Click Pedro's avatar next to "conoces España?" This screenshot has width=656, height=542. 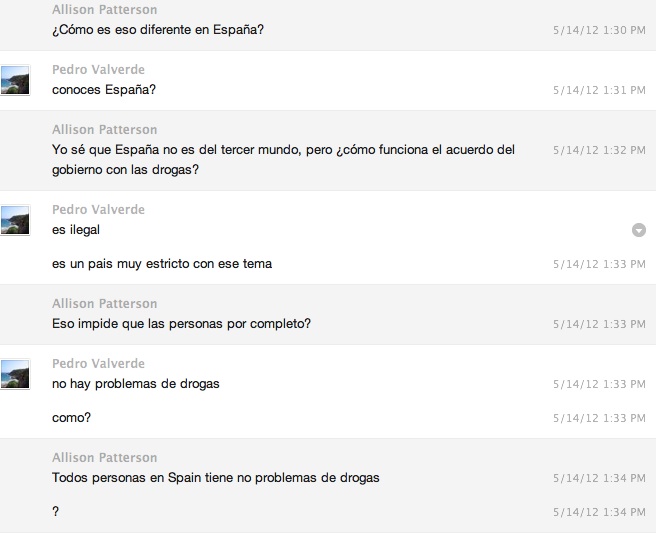coord(15,81)
